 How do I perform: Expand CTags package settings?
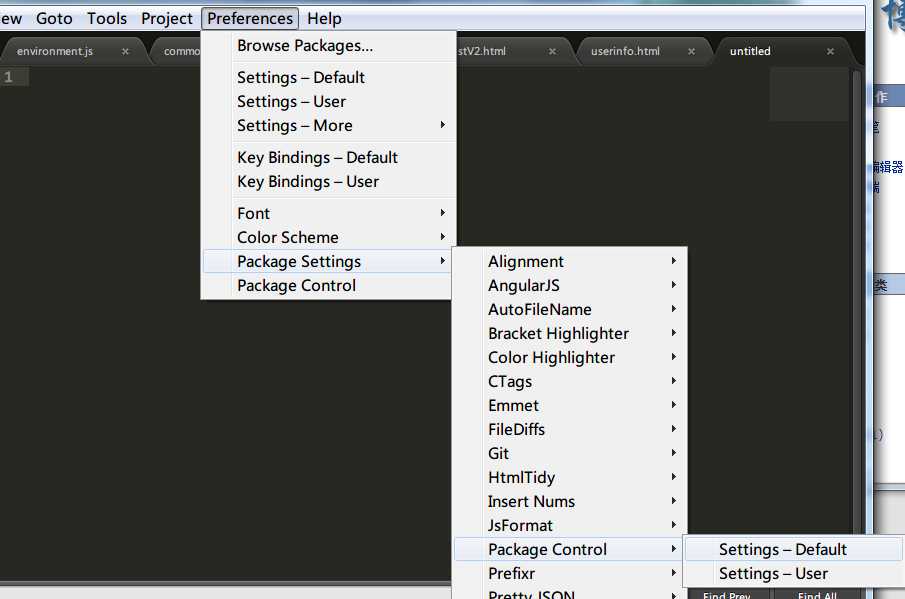point(569,381)
